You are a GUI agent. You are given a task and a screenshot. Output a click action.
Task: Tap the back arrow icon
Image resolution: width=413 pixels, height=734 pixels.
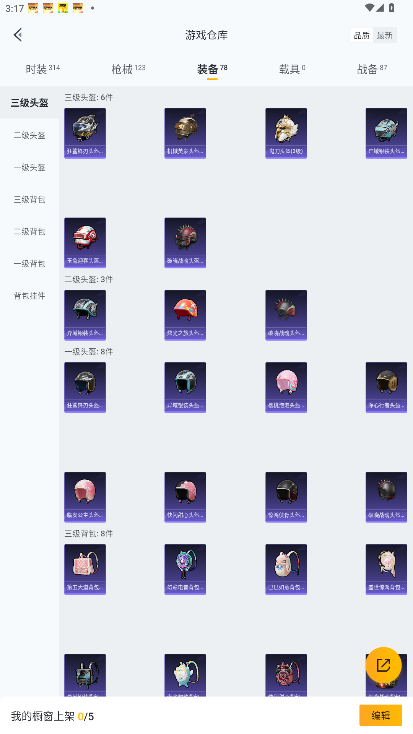[18, 35]
